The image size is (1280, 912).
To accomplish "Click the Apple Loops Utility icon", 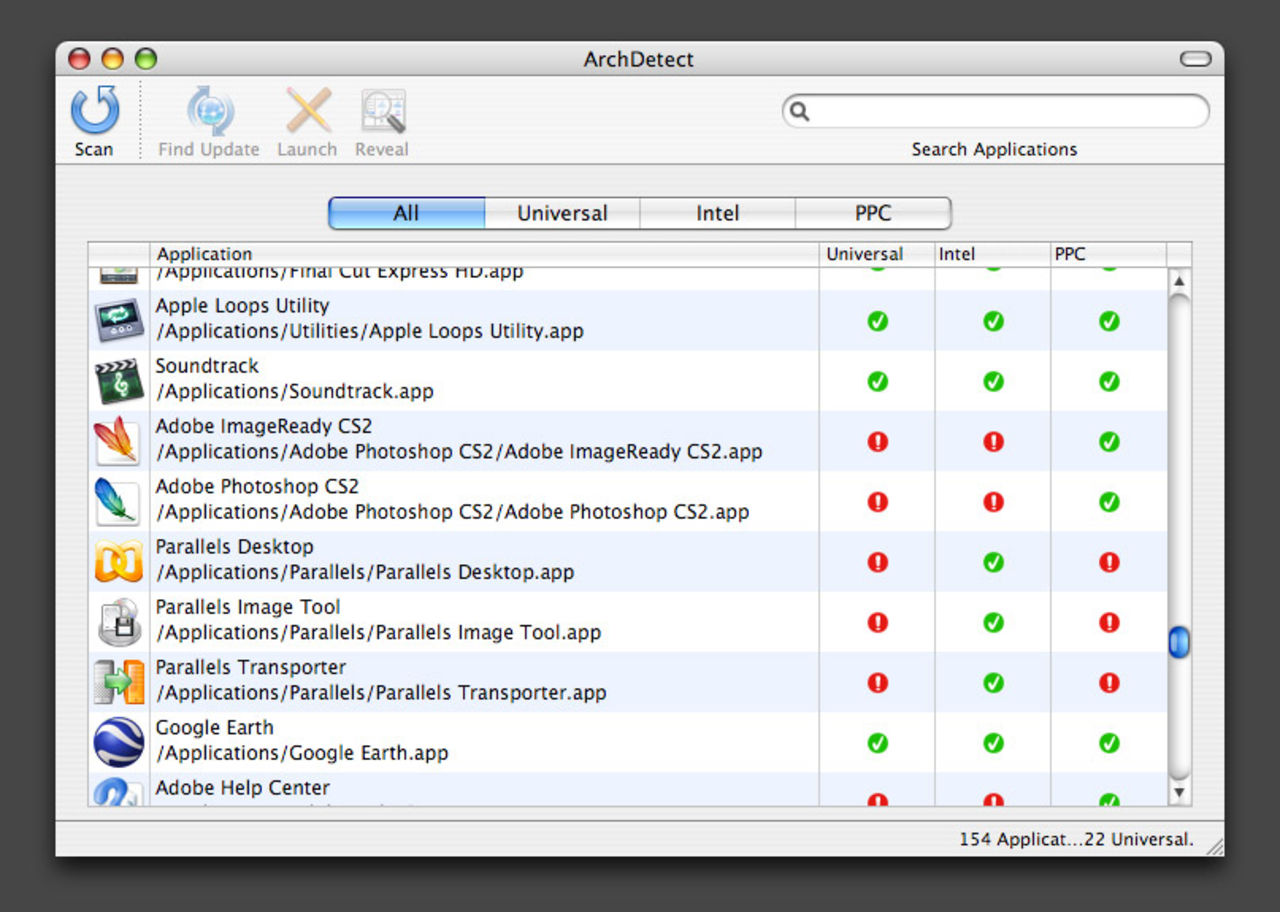I will coord(118,321).
